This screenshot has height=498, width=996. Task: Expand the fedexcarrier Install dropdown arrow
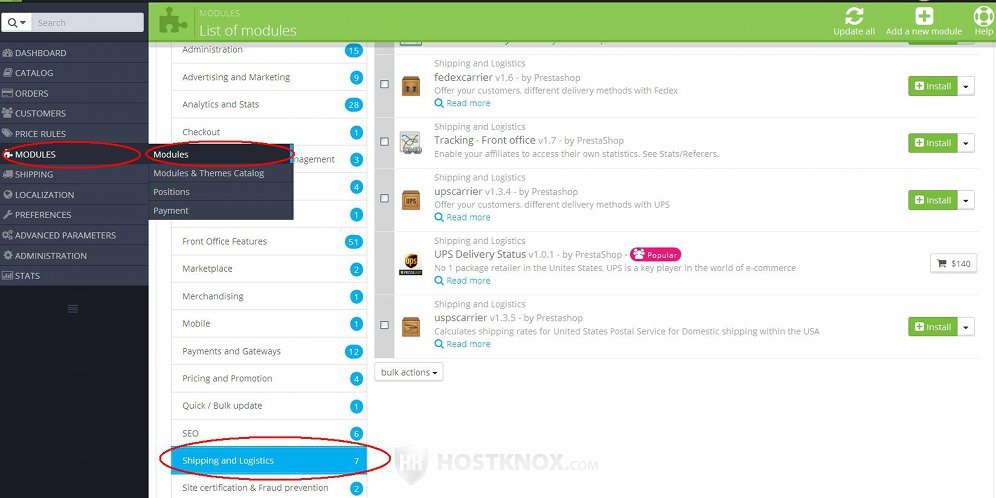(966, 86)
